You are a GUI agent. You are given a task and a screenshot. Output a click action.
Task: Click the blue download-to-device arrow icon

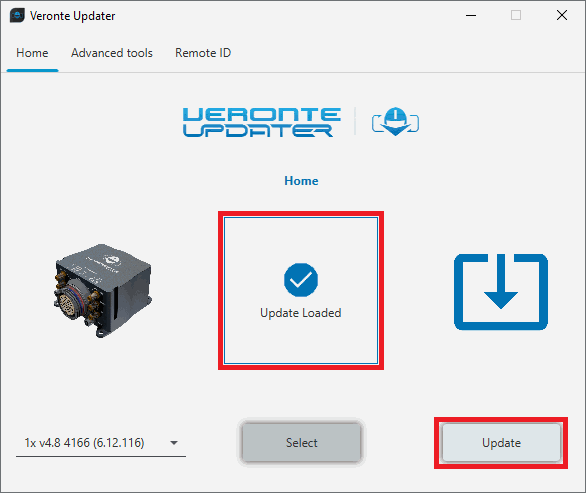point(501,292)
